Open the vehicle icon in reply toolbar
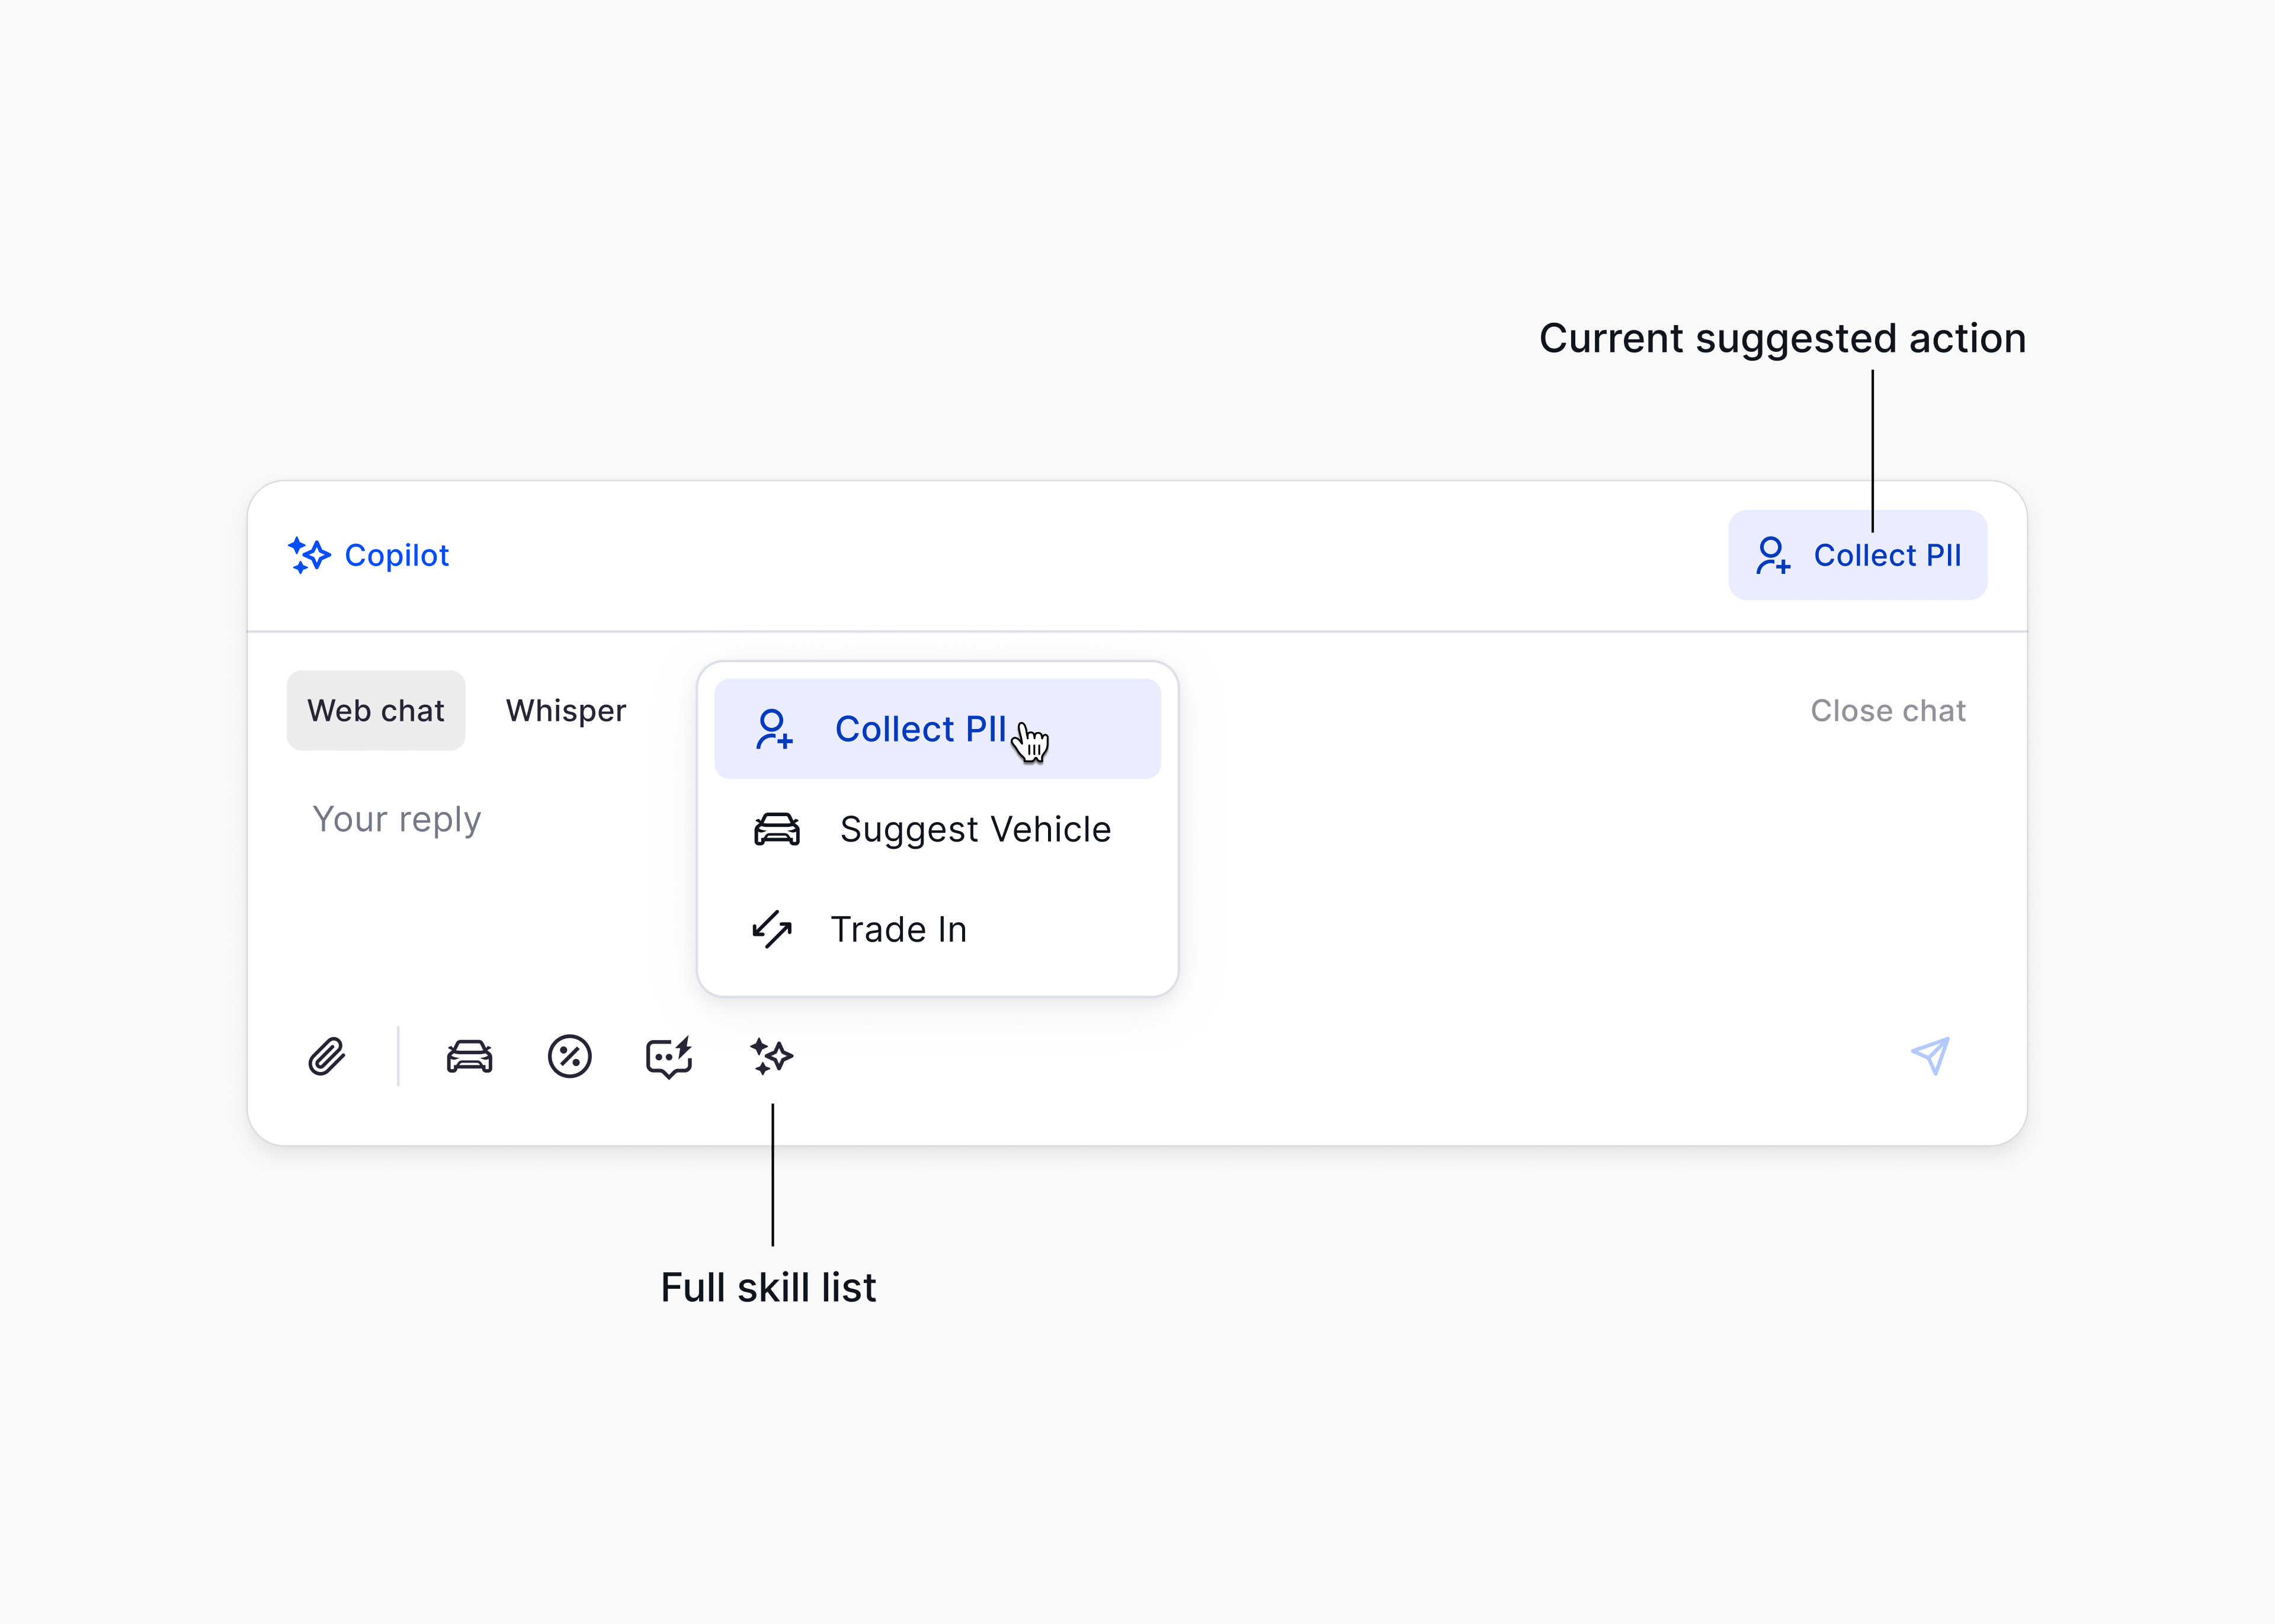The height and width of the screenshot is (1624, 2275). 469,1056
